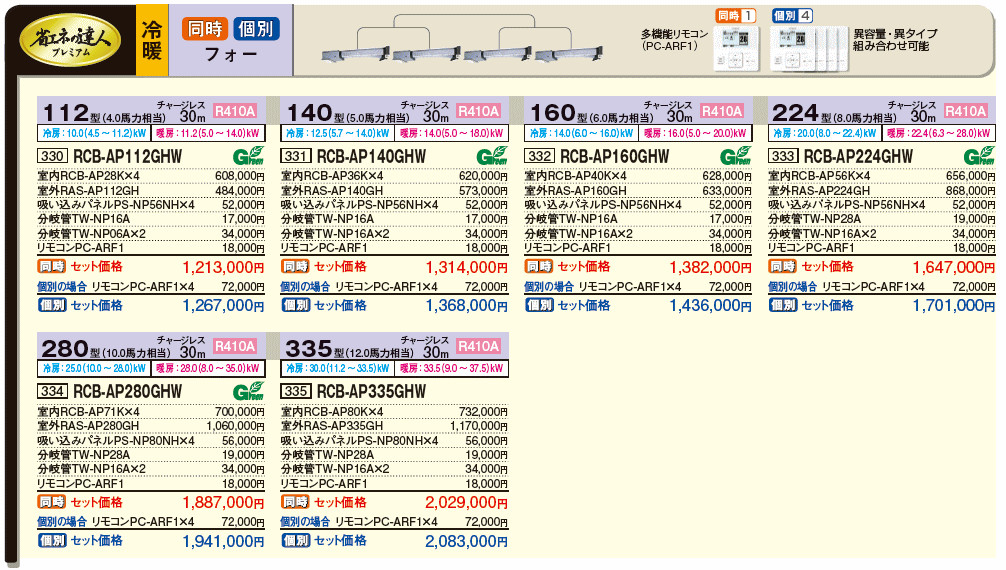Click the row 室外RAS-AP335GH
Screen dimensions: 1006x570
395,426
